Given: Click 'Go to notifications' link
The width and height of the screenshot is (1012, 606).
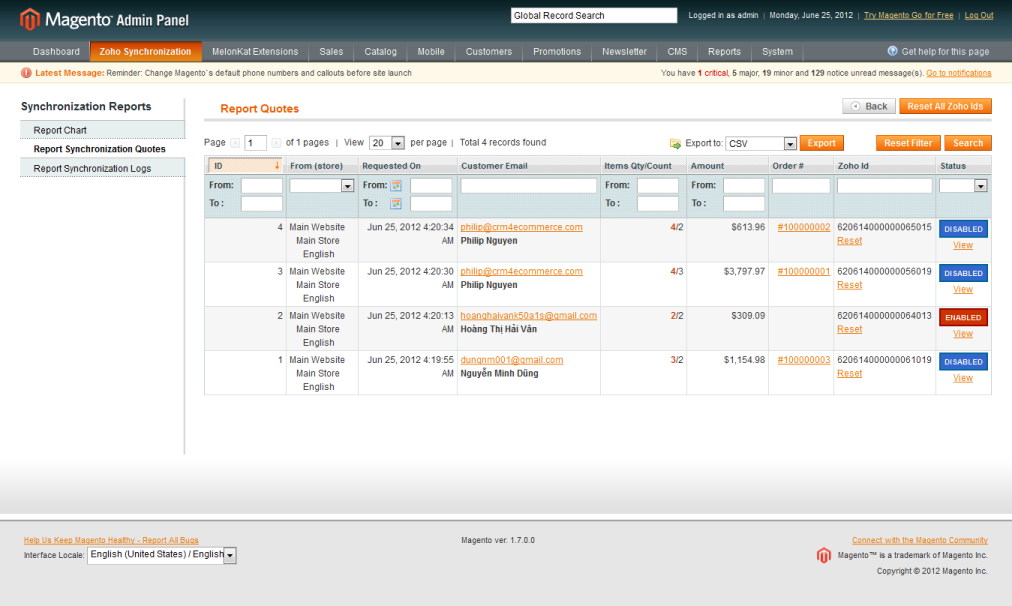Looking at the screenshot, I should tap(958, 74).
